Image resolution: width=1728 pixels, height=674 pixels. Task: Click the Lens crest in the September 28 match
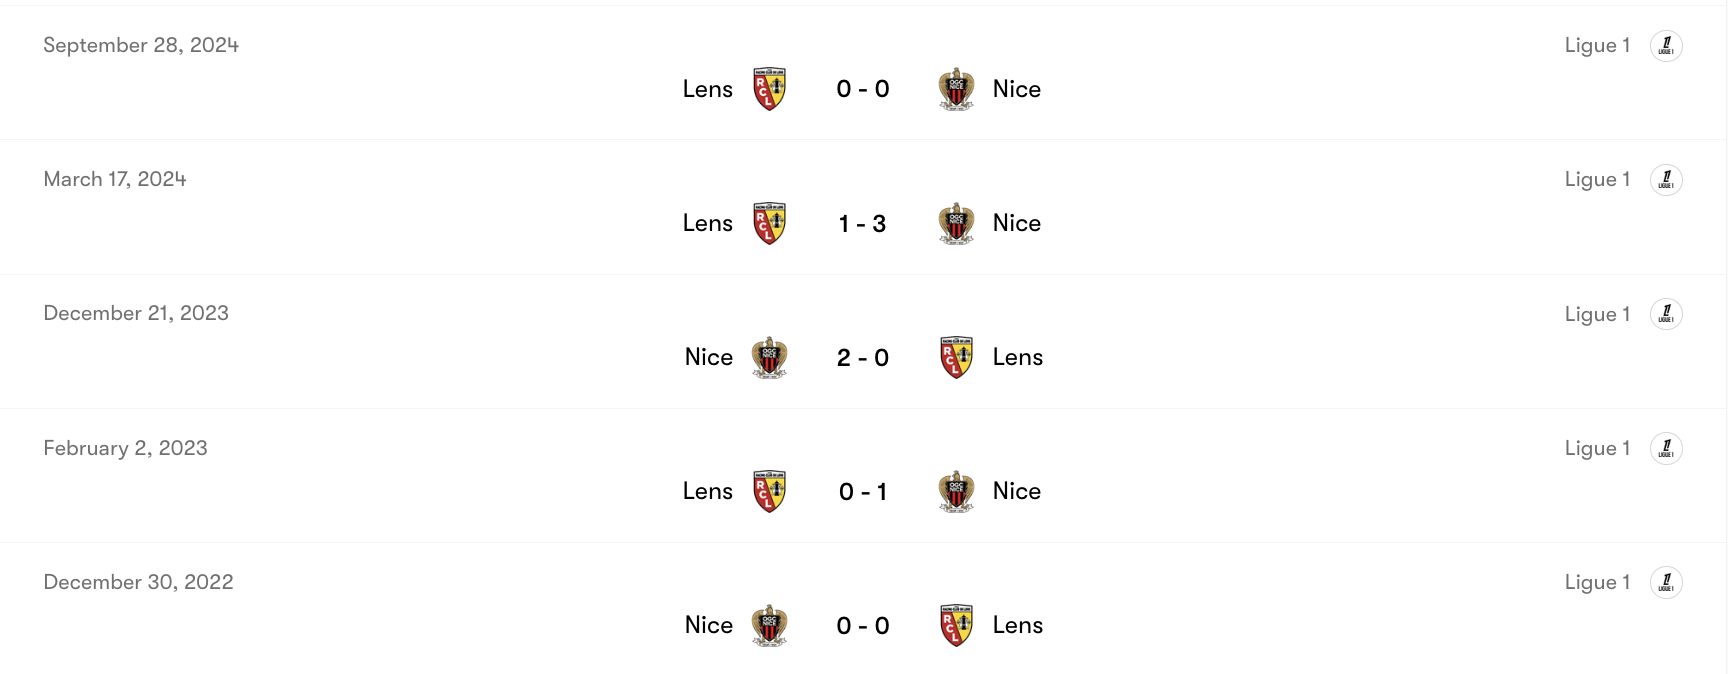768,88
